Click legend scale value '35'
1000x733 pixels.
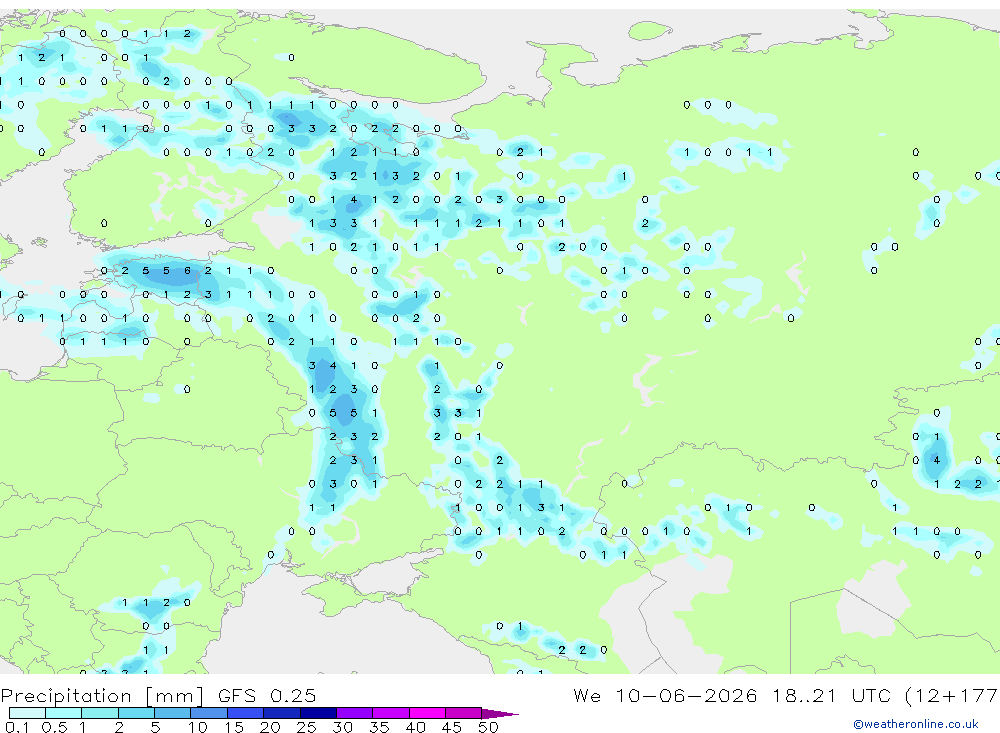point(379,727)
